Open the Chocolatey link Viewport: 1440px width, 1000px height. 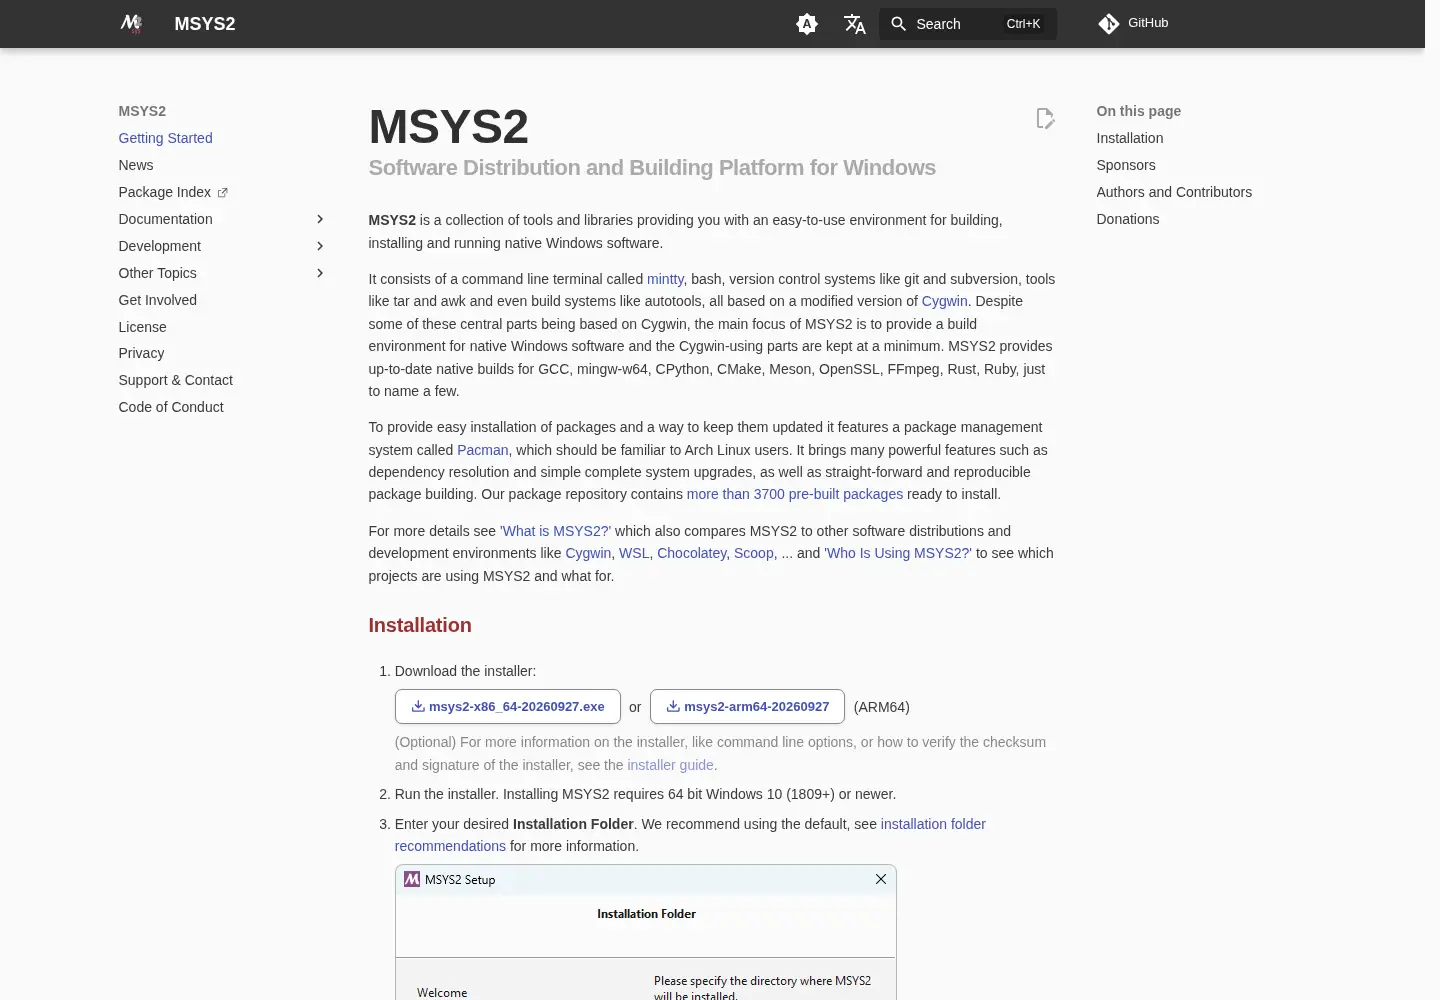[692, 553]
